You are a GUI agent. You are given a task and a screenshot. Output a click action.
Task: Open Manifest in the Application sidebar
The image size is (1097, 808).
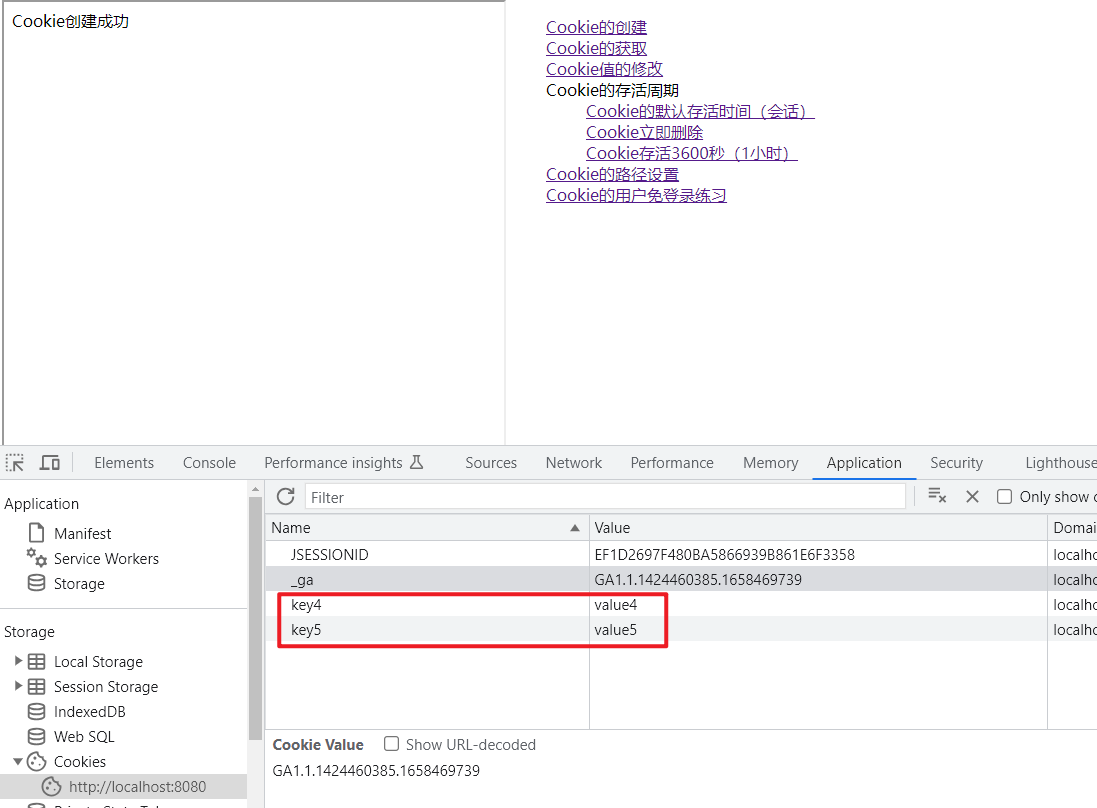[x=82, y=534]
